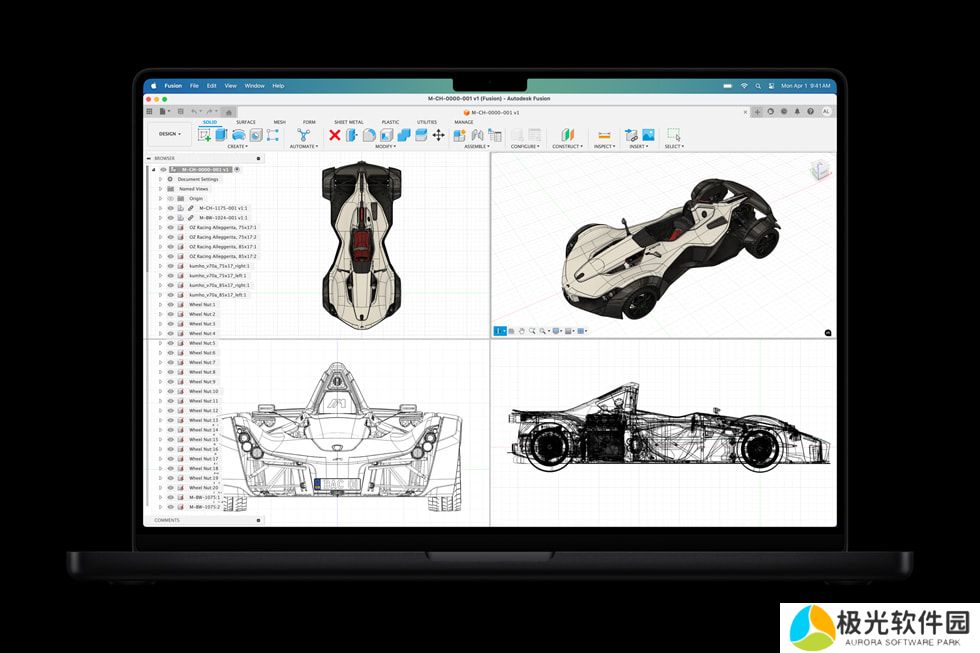980x653 pixels.
Task: Click the Measure ruler icon under Inspect
Action: coord(604,135)
